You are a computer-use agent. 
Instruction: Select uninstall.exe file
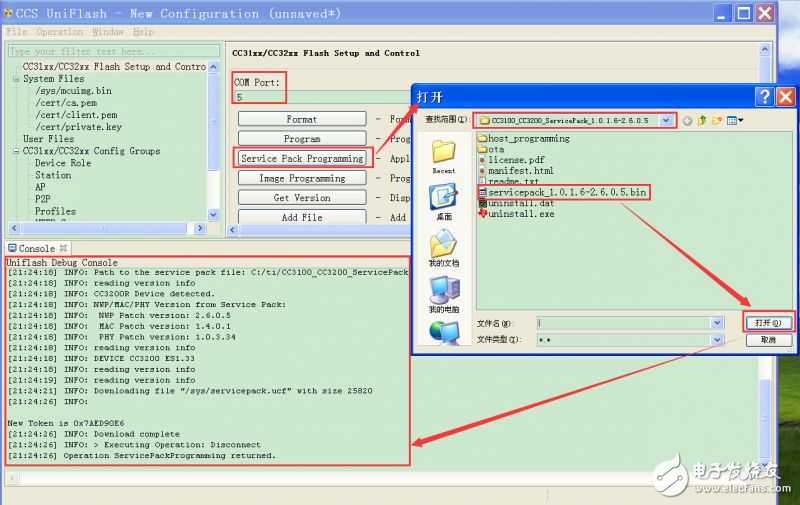(517, 214)
